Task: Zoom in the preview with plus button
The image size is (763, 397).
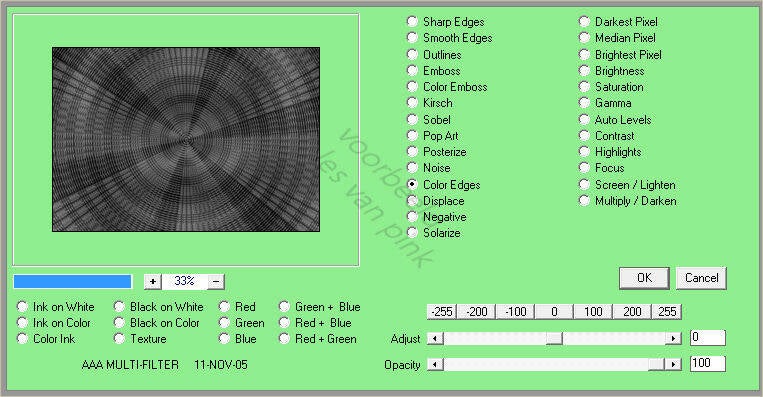Action: click(x=152, y=281)
